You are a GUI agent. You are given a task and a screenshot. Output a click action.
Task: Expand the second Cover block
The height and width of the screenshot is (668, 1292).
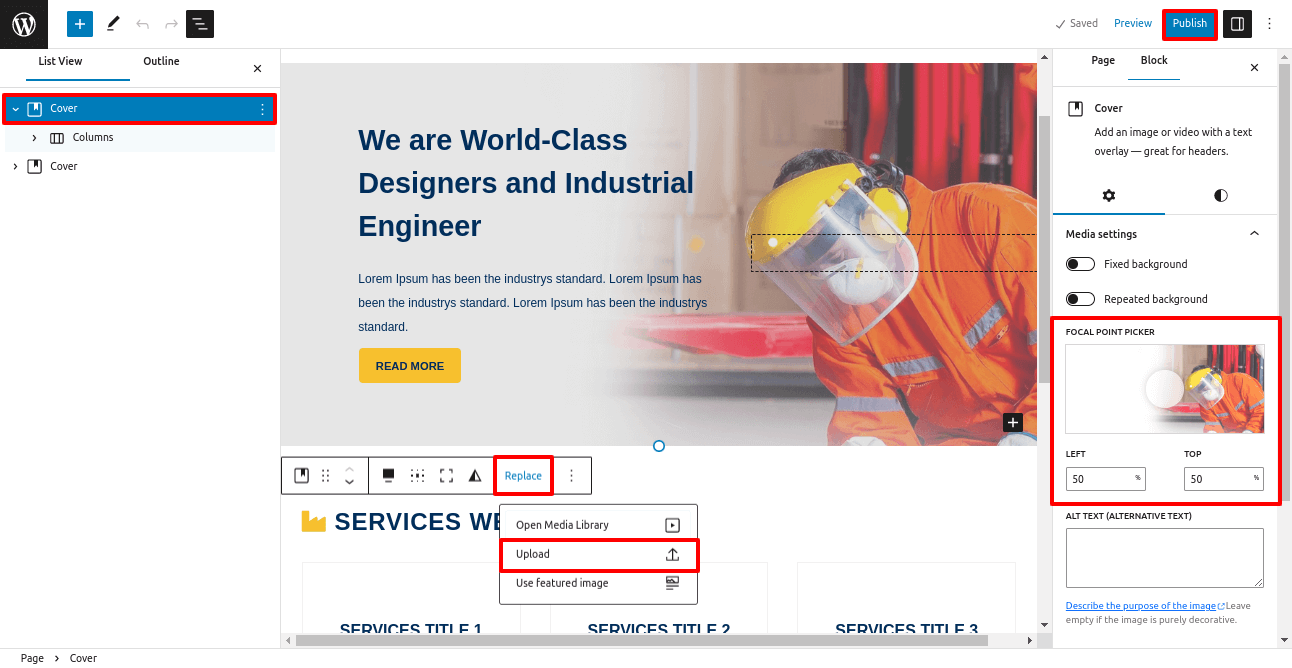pos(15,166)
